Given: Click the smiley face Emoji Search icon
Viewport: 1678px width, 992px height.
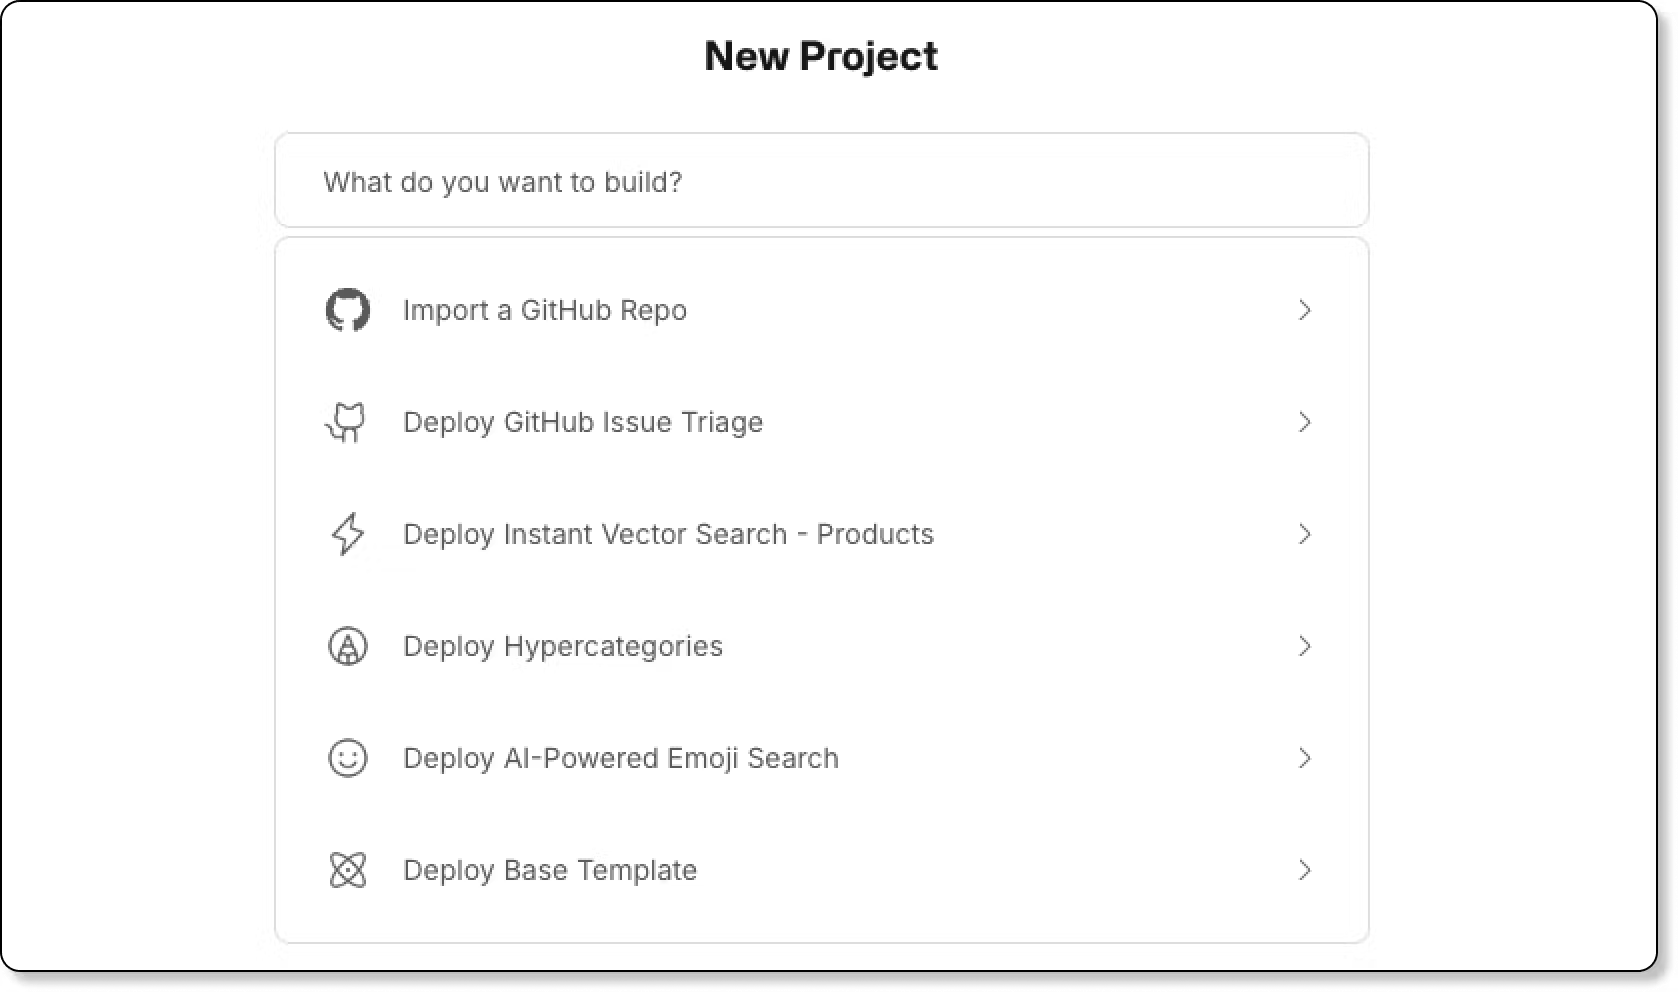Looking at the screenshot, I should 348,758.
